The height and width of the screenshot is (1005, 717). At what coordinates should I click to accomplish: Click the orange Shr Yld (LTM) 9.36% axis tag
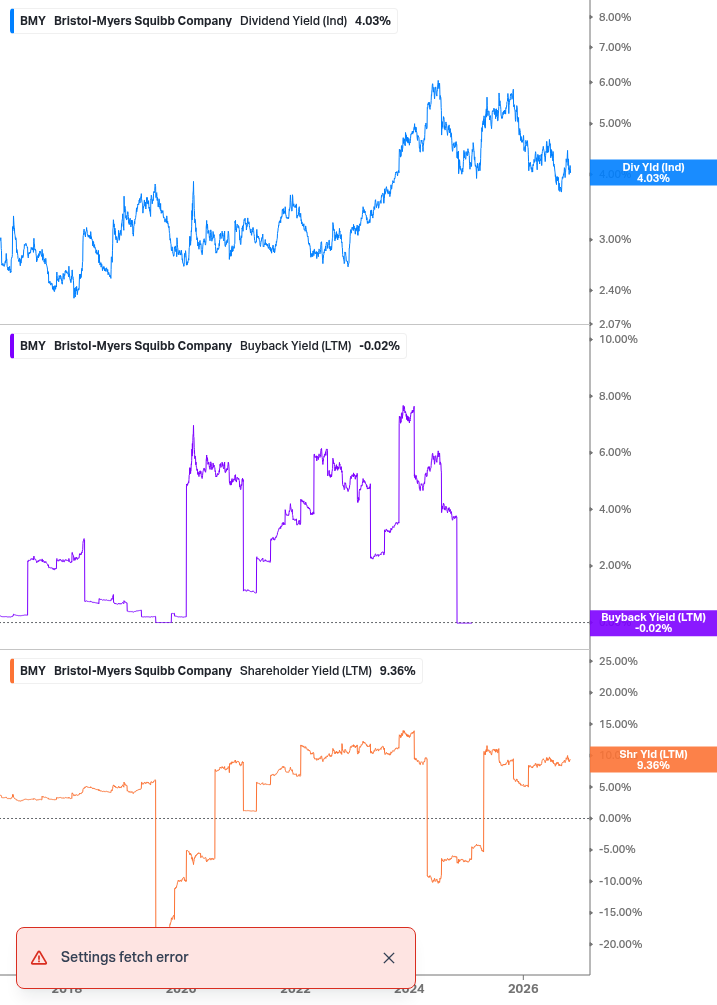click(653, 760)
